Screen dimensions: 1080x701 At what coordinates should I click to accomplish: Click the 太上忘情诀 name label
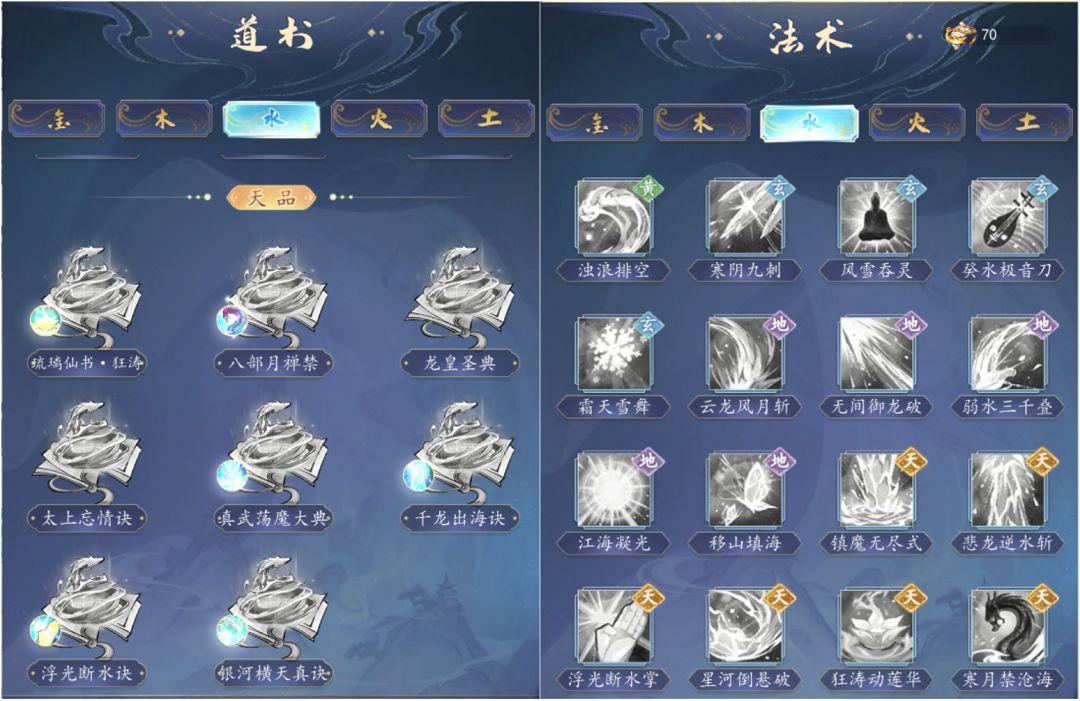click(87, 519)
